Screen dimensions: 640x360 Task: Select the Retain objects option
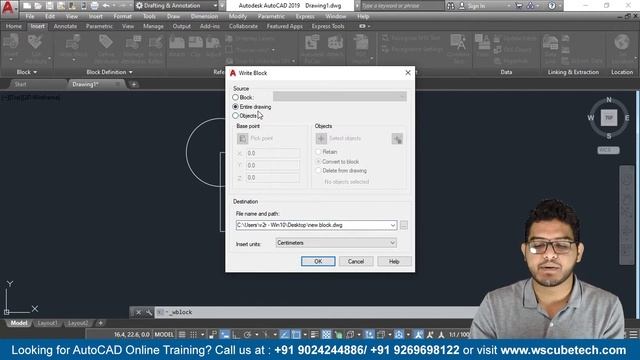tap(318, 152)
